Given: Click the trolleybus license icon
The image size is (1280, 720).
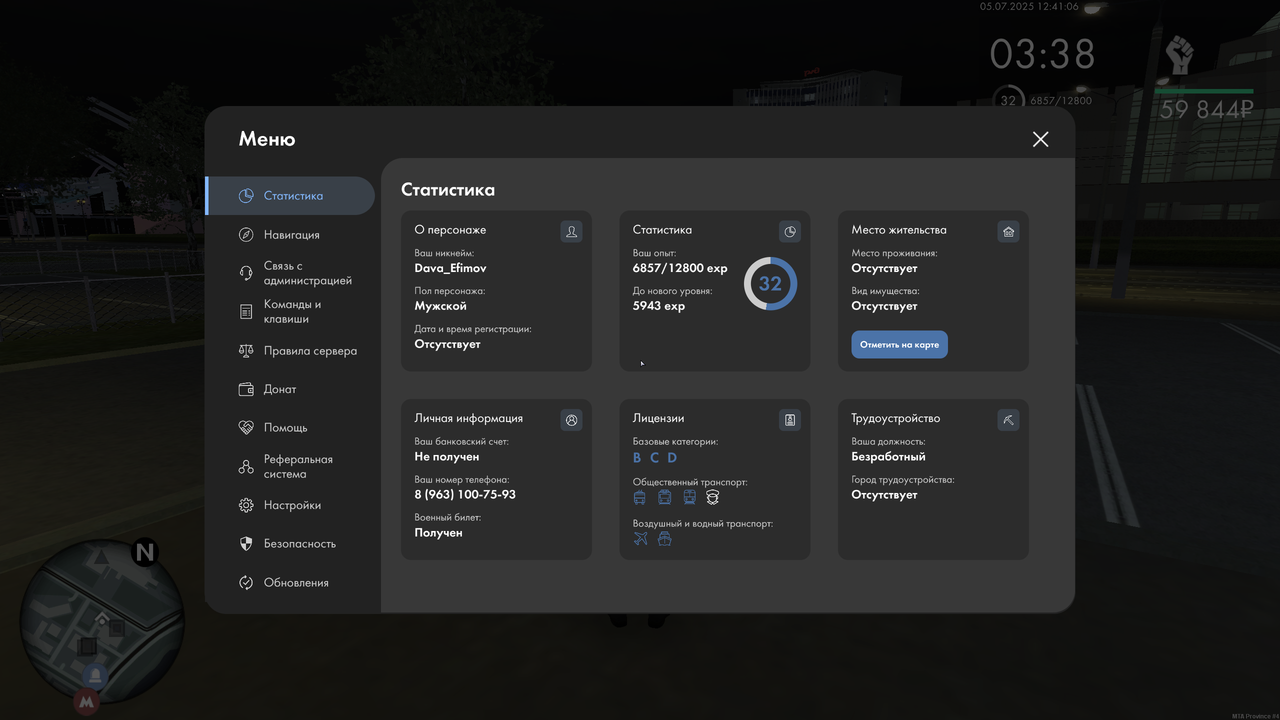Looking at the screenshot, I should (x=640, y=497).
